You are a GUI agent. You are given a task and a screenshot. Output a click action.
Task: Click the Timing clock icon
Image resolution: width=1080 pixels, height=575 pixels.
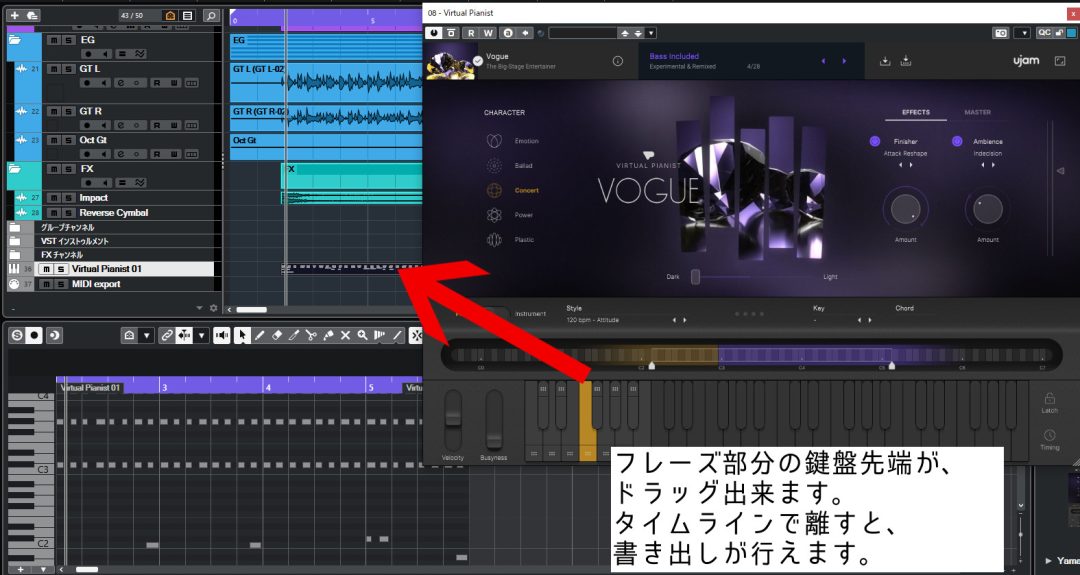(1049, 435)
